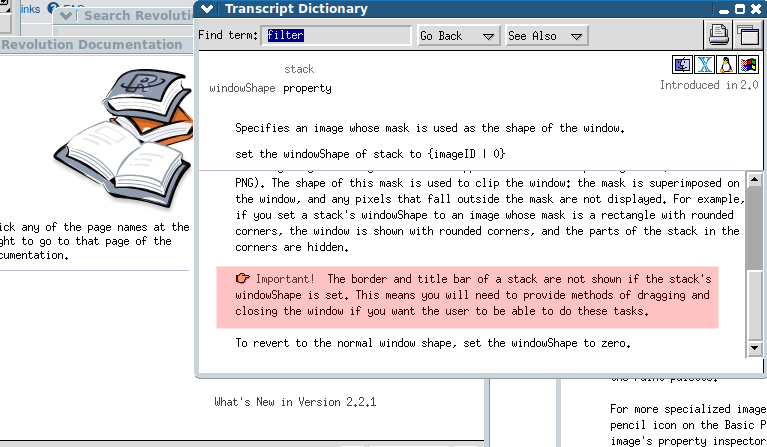Click the syntax line 'set the windowShape of stack'
Viewport: 767px width, 447px height.
370,154
